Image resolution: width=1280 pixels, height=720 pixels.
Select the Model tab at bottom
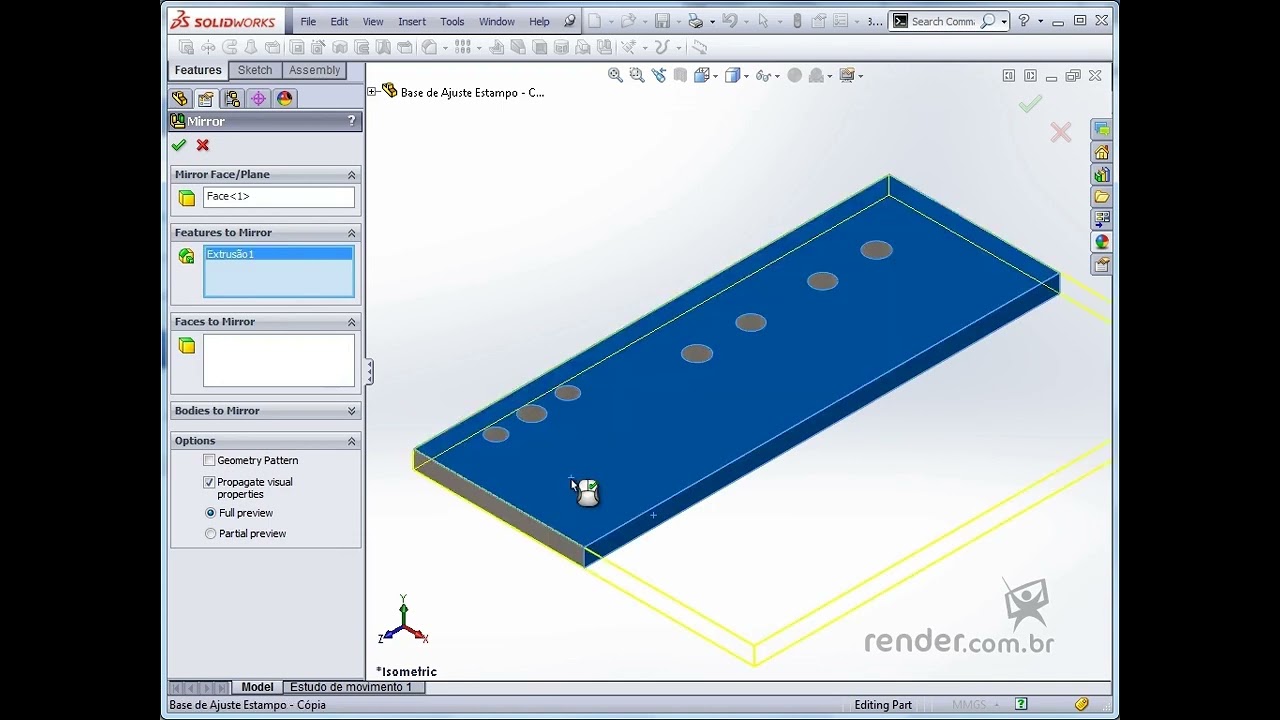pos(257,687)
